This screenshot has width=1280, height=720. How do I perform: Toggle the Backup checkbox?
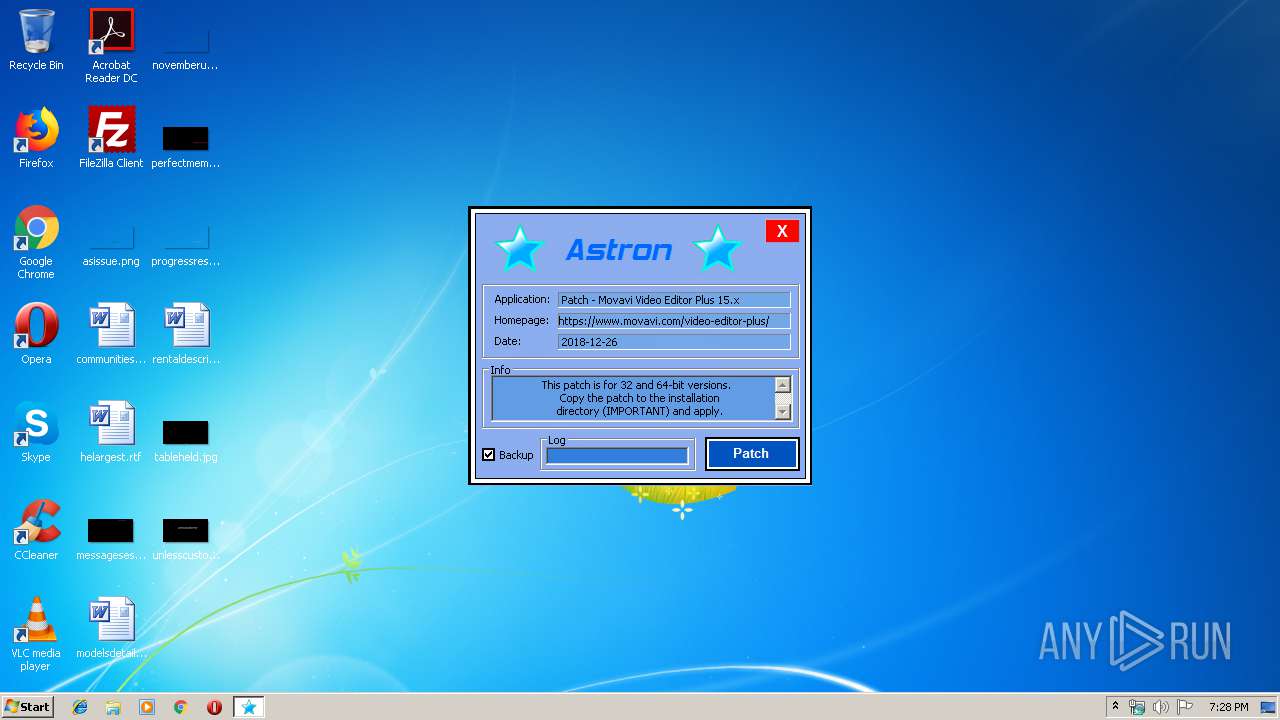tap(489, 455)
